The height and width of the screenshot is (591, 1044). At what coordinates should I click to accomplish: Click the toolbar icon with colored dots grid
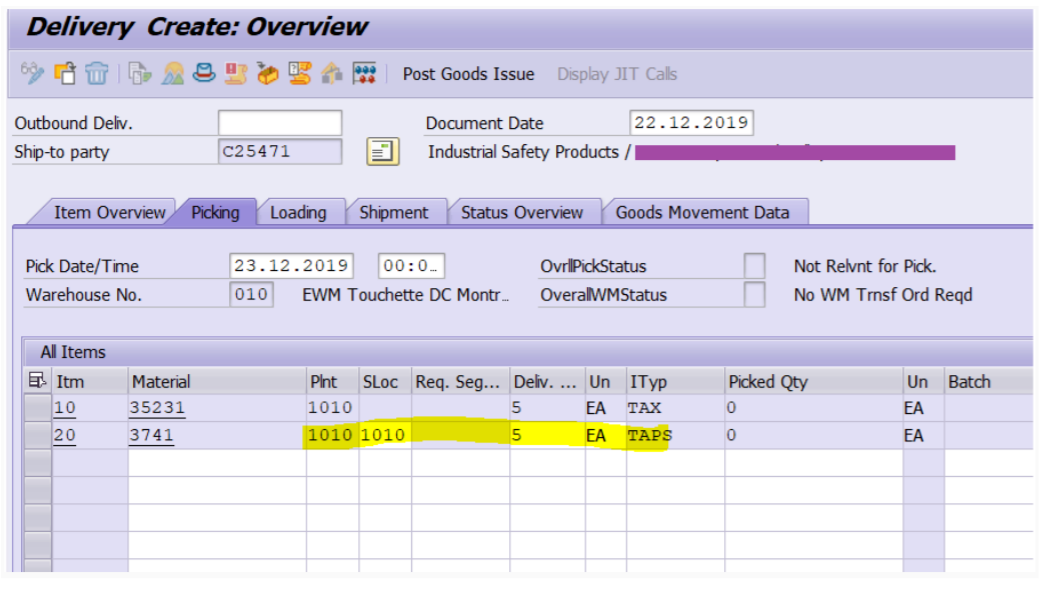pyautogui.click(x=365, y=73)
